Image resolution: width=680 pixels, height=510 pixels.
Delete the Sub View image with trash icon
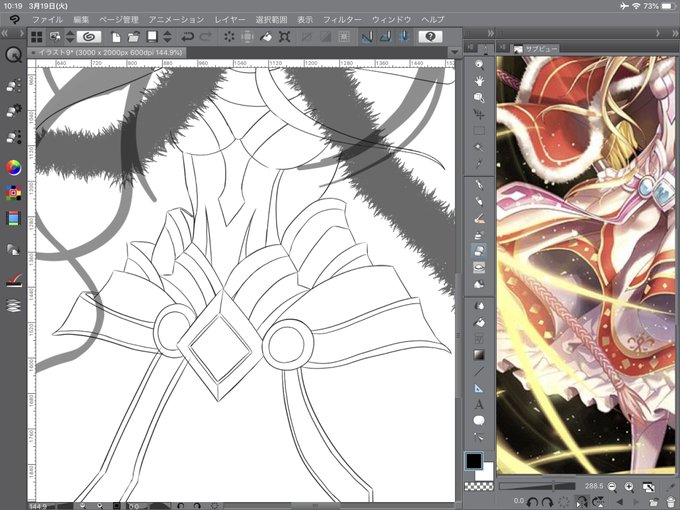coord(670,502)
